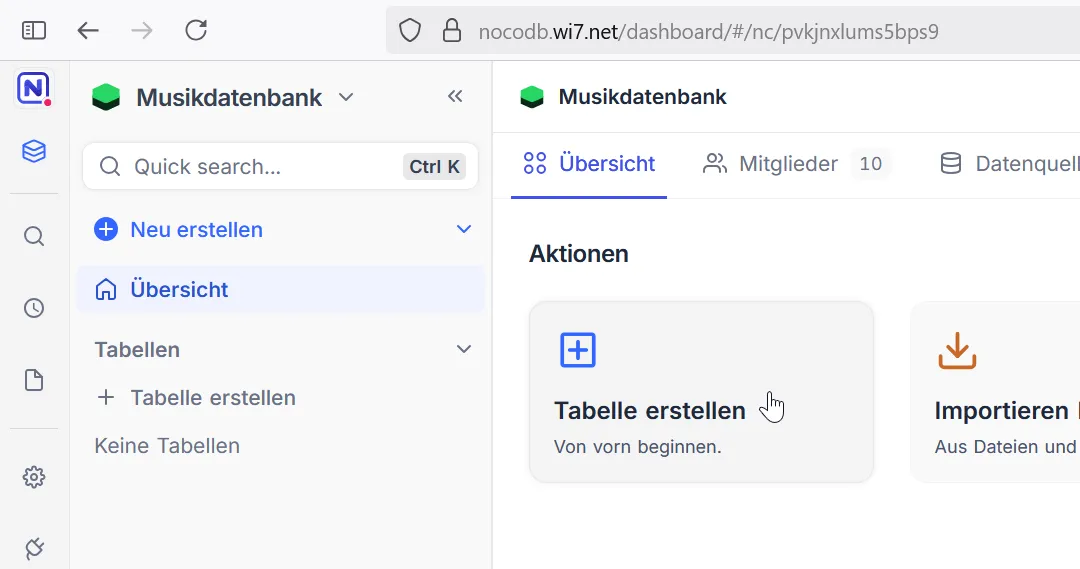This screenshot has height=569, width=1080.
Task: Click the magnifier search icon in mini sidebar
Action: point(34,237)
